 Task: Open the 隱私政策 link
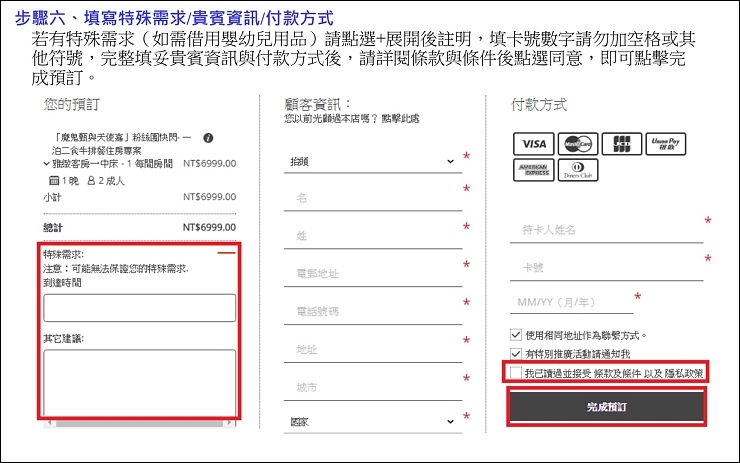click(684, 373)
